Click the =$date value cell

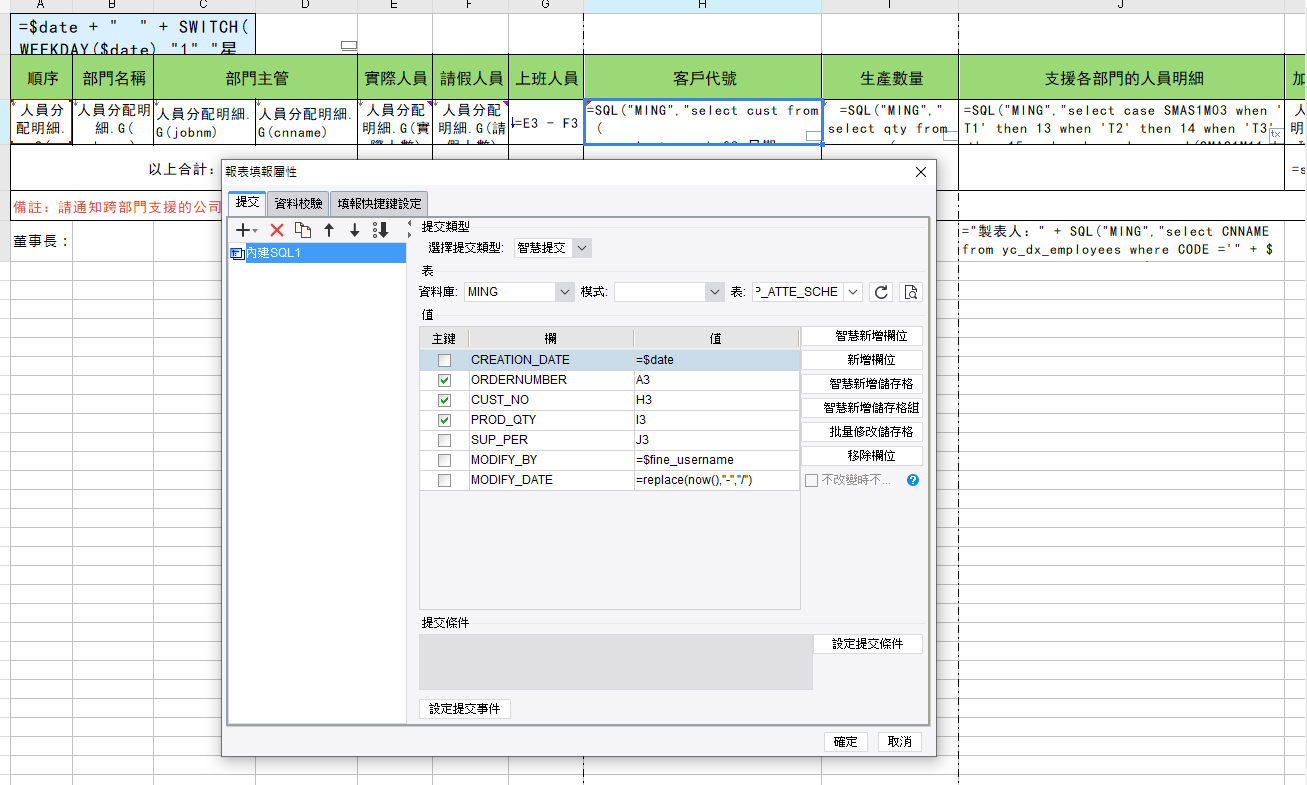716,360
